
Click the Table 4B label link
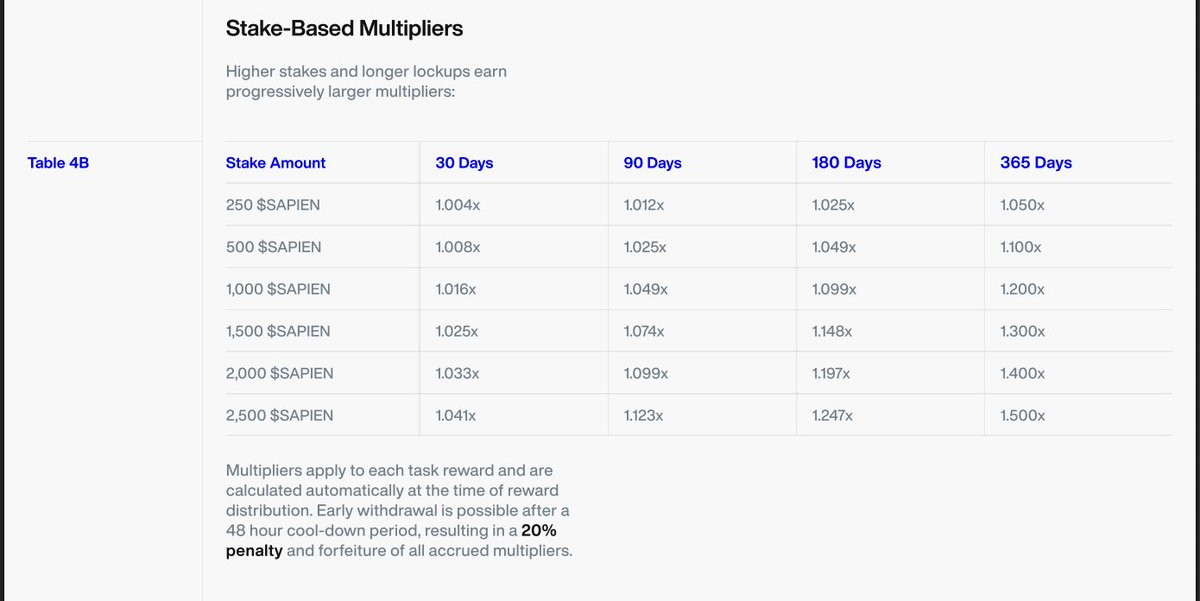[58, 162]
